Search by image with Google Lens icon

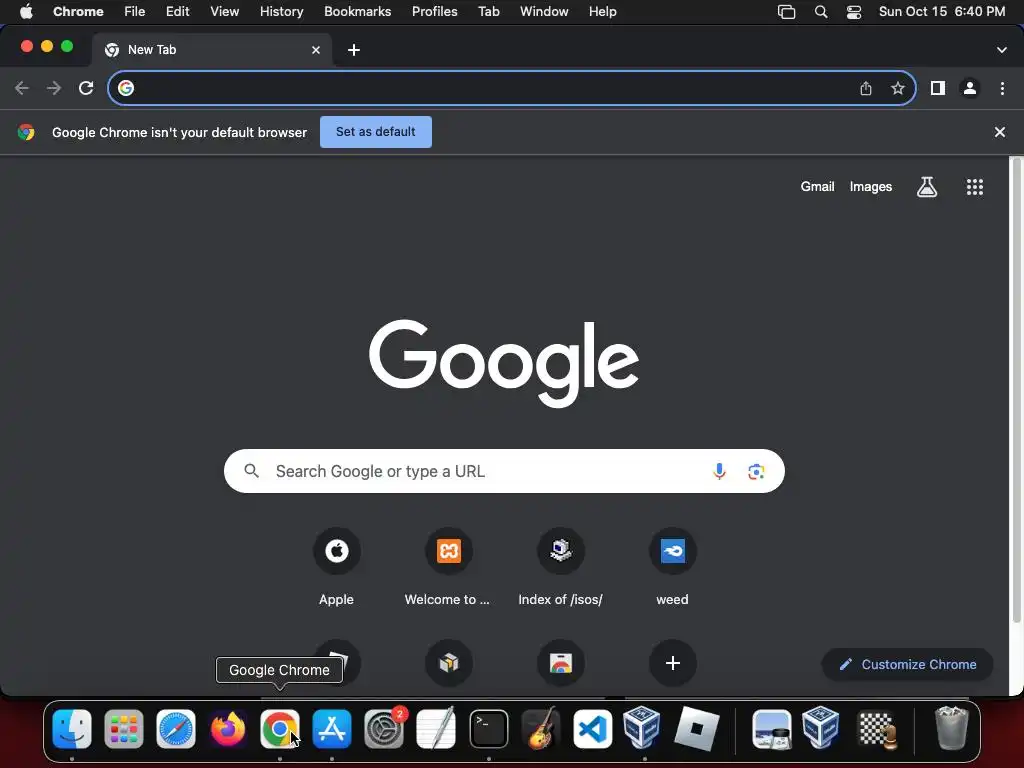coord(756,471)
